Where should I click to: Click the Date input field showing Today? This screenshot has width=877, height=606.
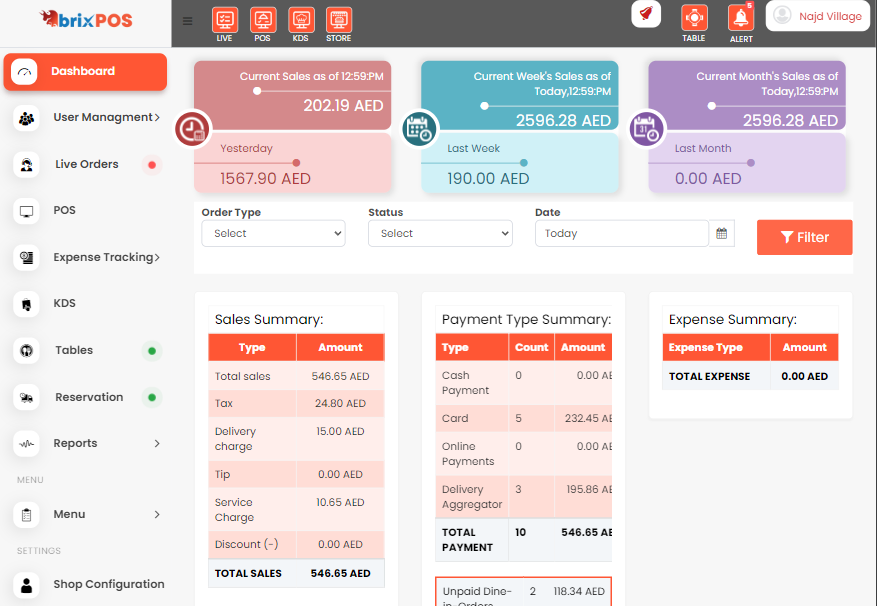point(621,234)
